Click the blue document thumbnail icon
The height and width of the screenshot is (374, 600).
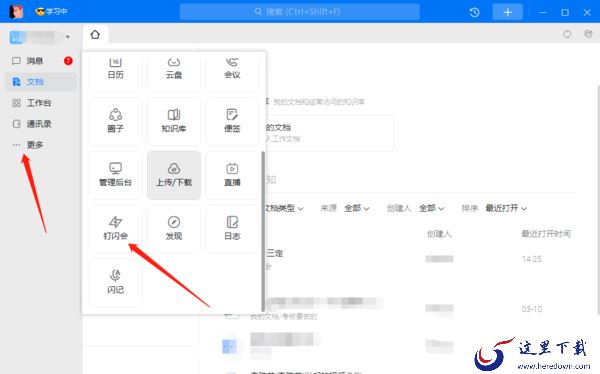pos(229,346)
